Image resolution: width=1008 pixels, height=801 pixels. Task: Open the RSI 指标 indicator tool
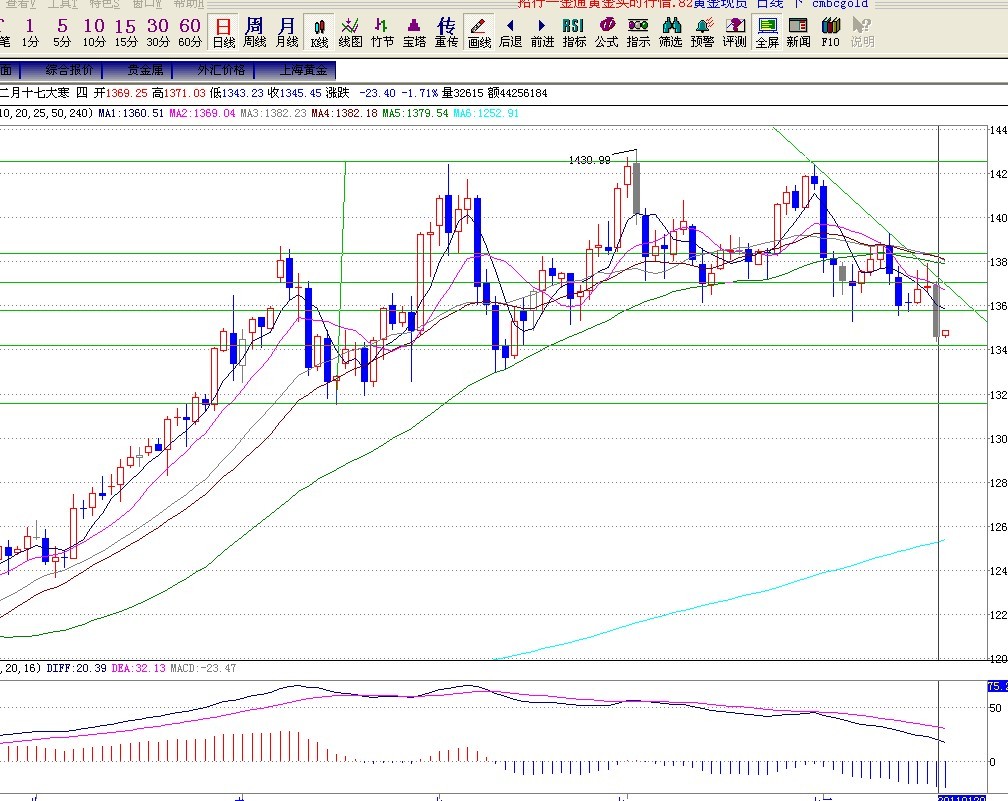point(574,32)
